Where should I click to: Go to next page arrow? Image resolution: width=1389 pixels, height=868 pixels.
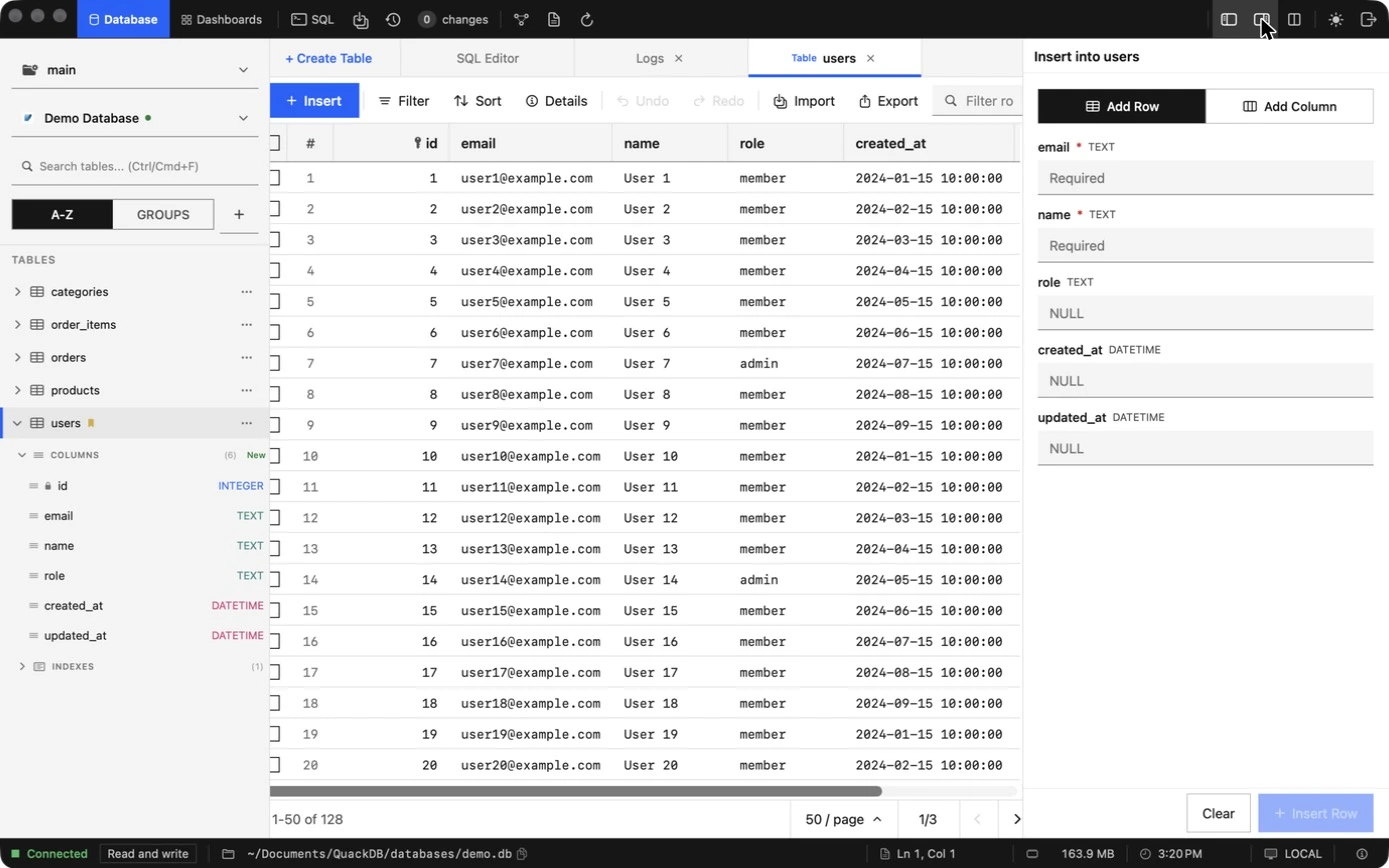(1016, 819)
